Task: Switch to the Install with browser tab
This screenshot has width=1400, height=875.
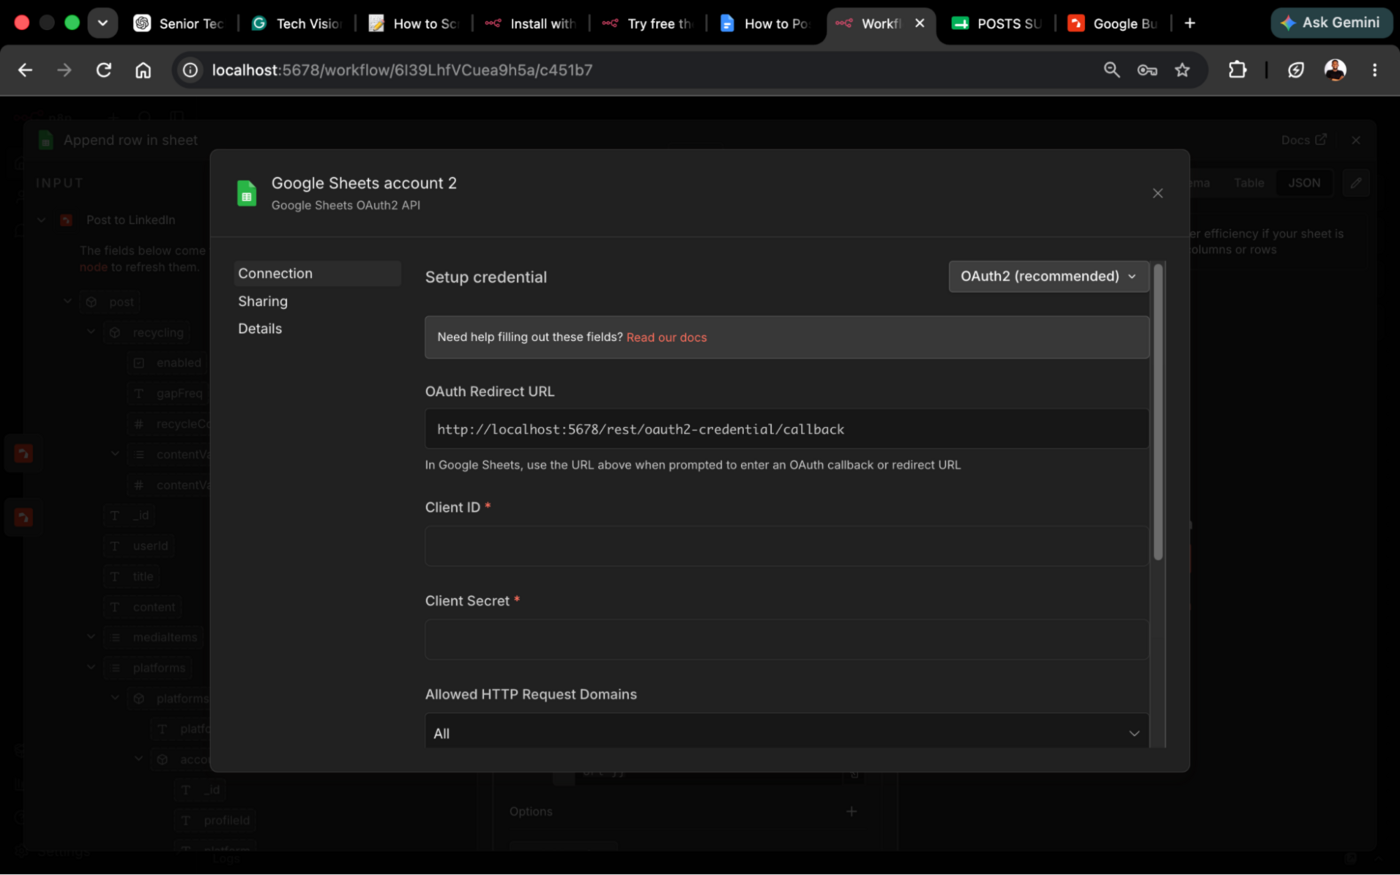Action: coord(530,23)
